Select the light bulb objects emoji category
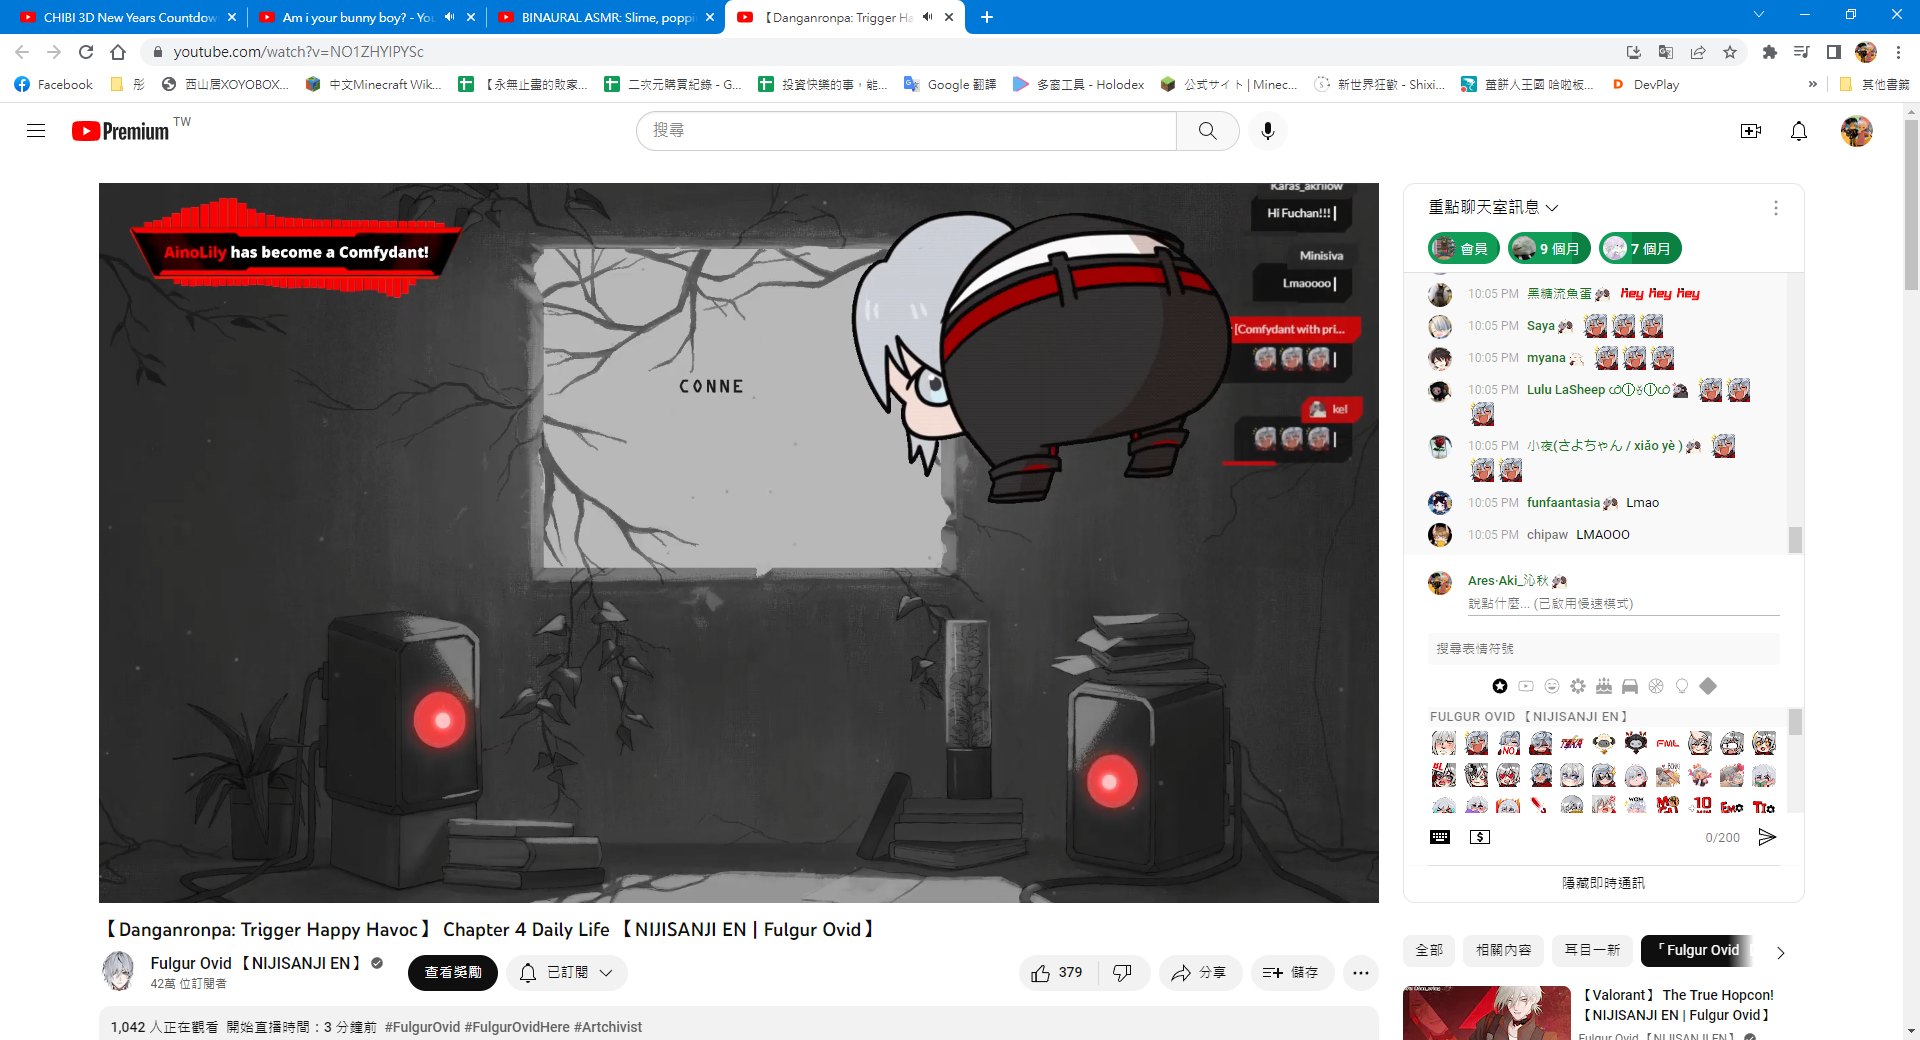 [1681, 686]
